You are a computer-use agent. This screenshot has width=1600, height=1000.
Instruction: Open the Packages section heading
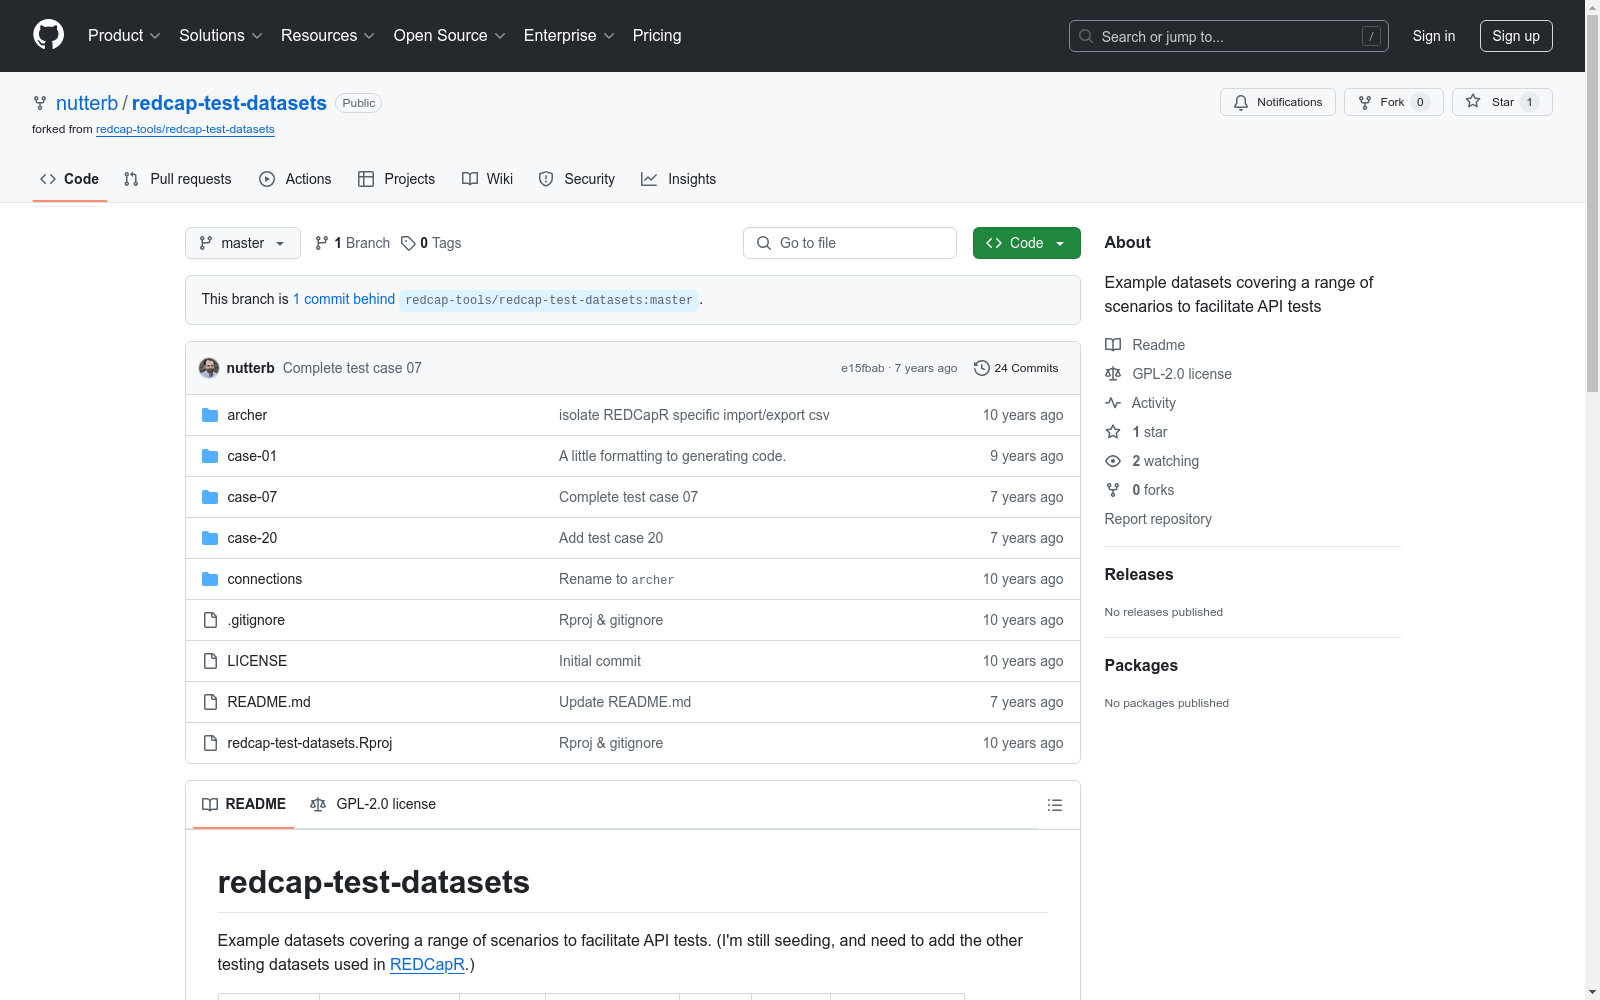1141,665
